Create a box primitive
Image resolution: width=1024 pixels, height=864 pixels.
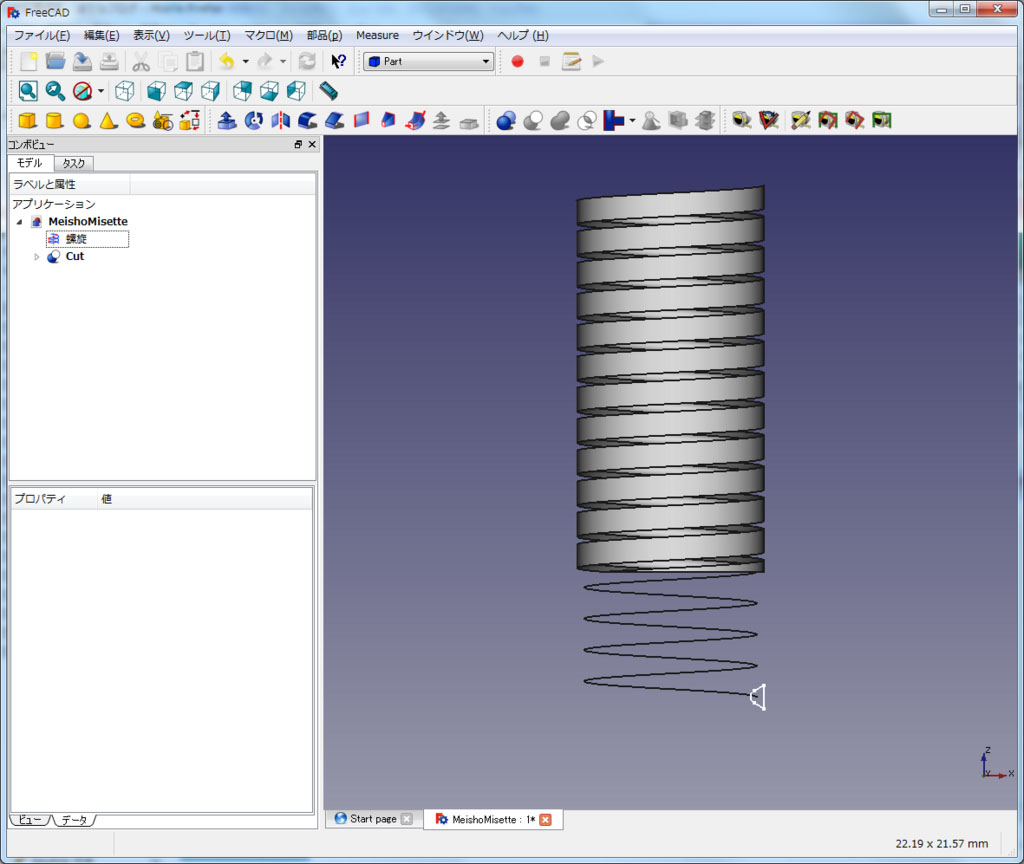27,120
